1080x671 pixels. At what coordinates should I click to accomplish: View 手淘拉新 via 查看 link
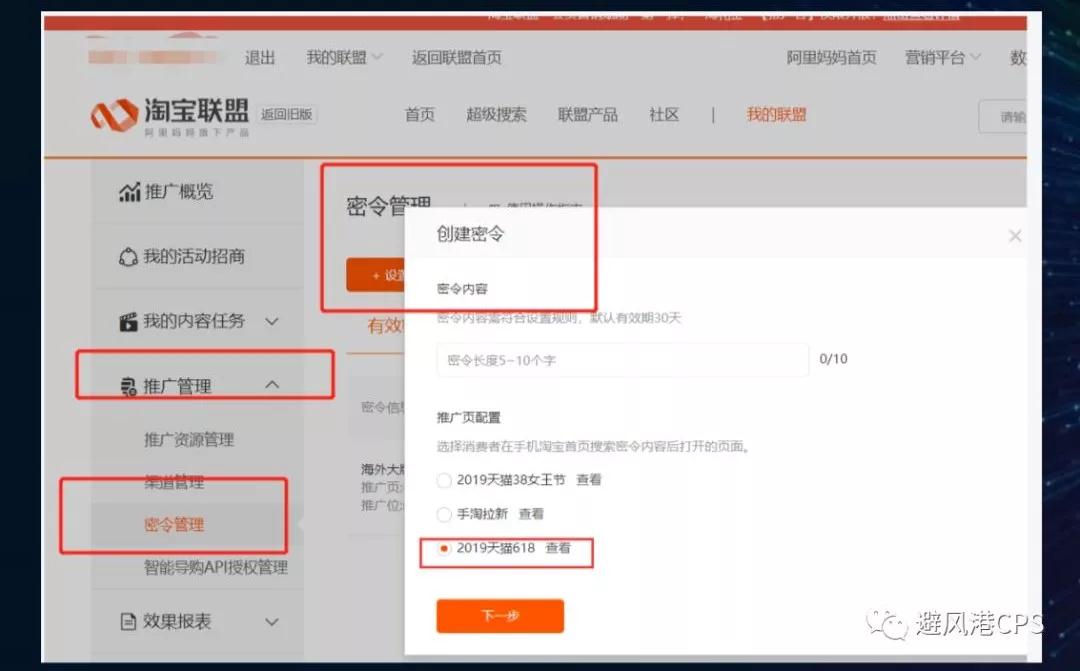click(531, 514)
